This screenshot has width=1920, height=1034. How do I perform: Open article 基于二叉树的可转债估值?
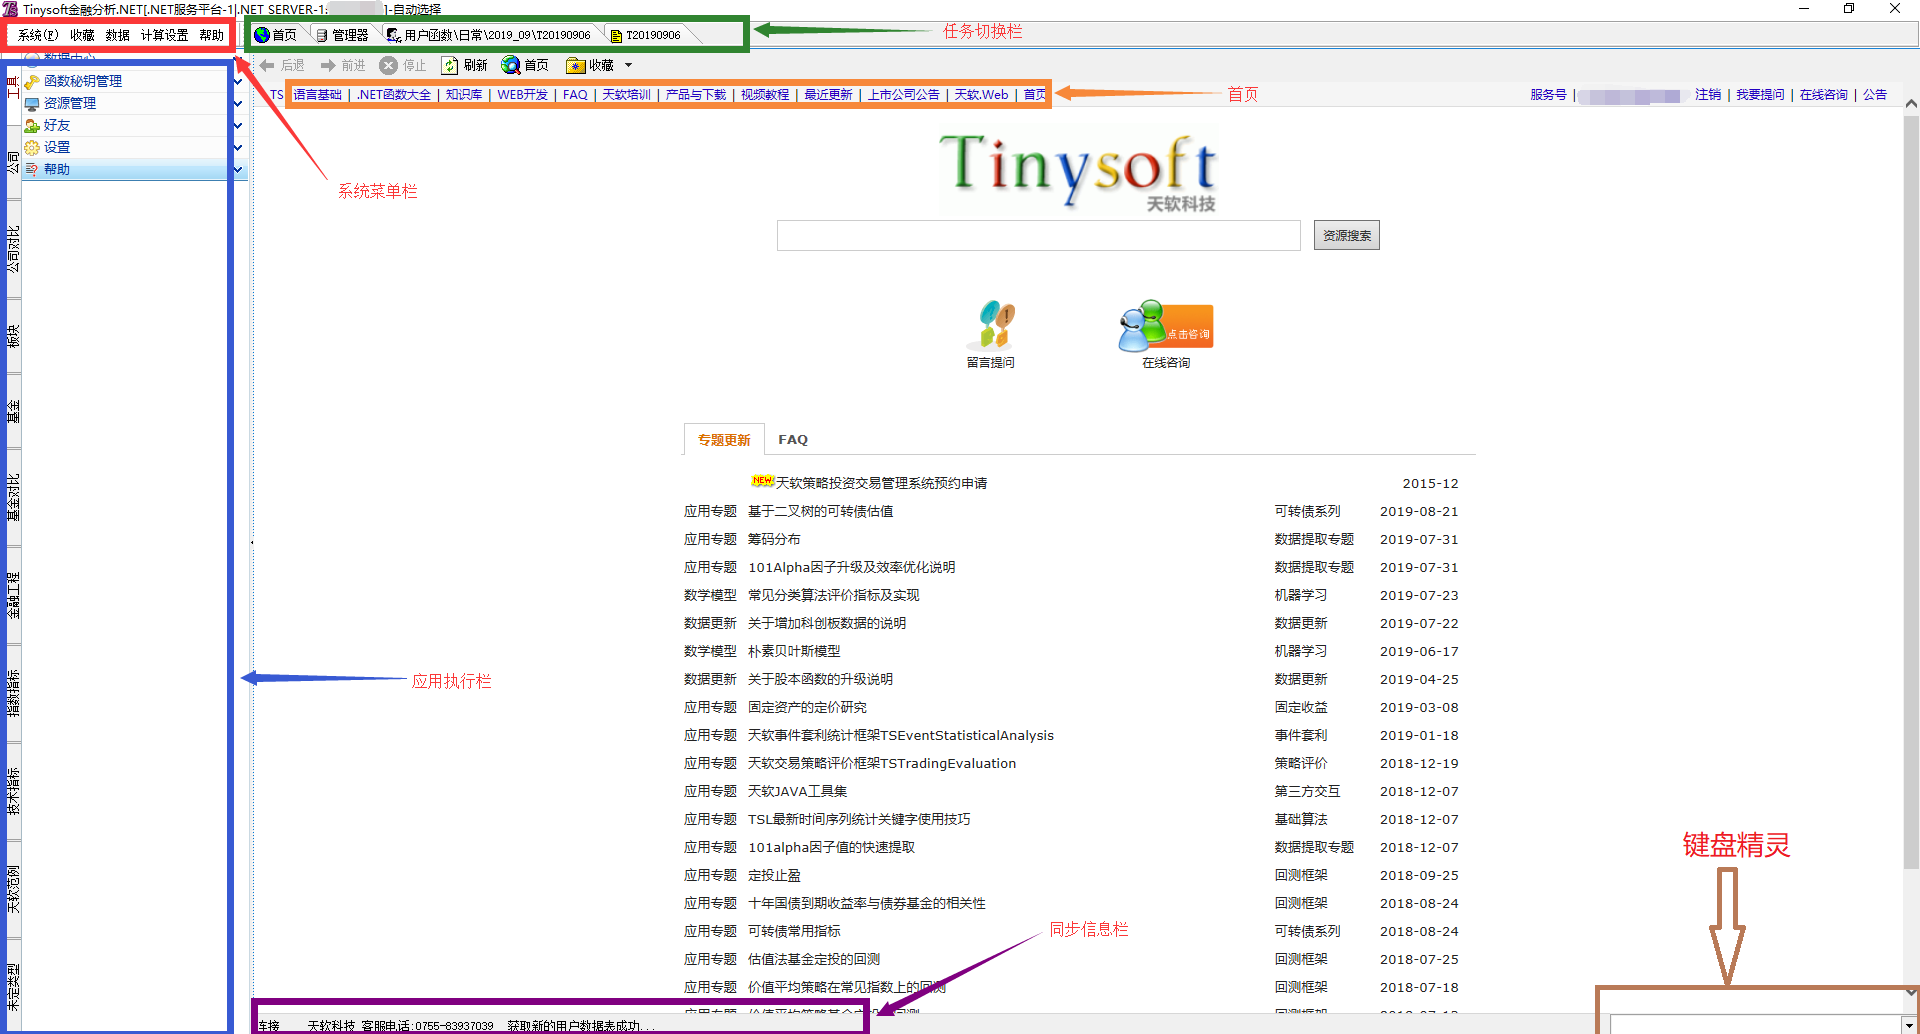coord(820,511)
